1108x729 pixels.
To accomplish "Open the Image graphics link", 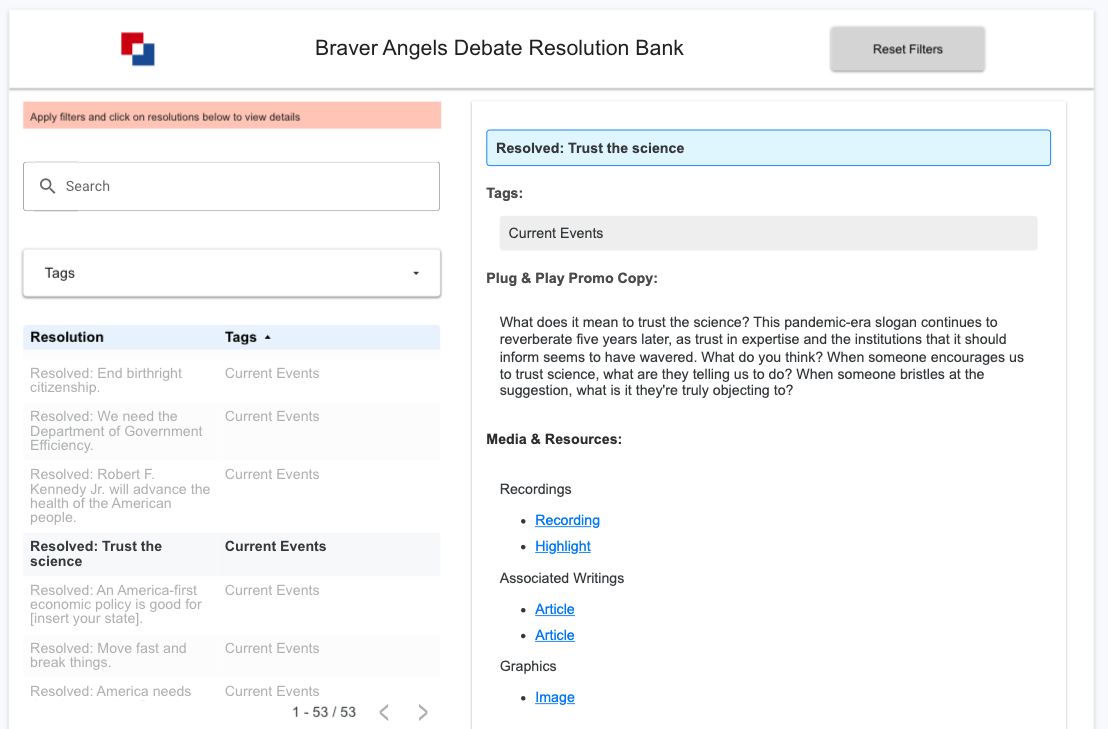I will coord(554,697).
